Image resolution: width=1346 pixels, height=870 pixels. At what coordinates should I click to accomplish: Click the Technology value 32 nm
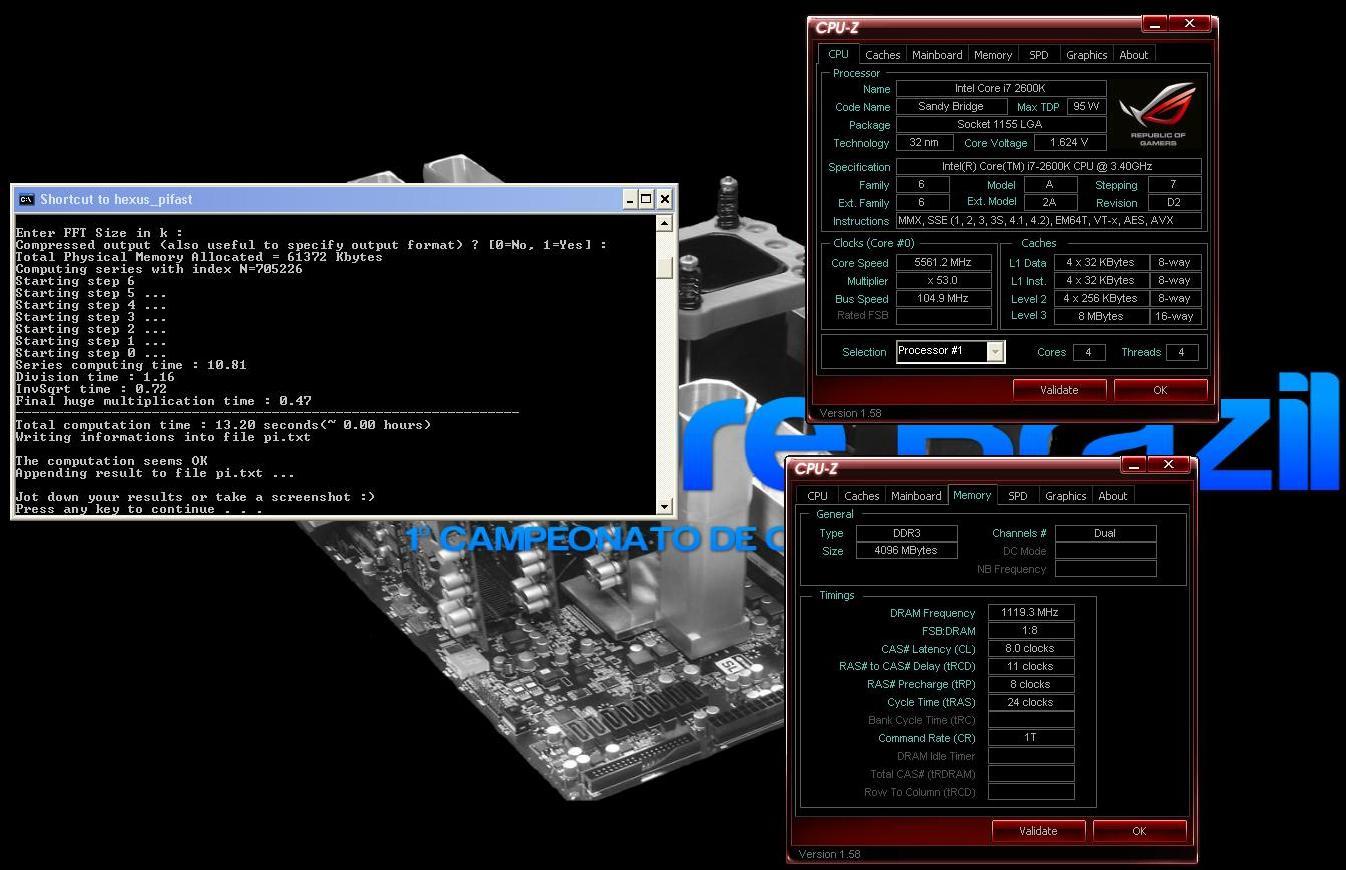pos(924,142)
